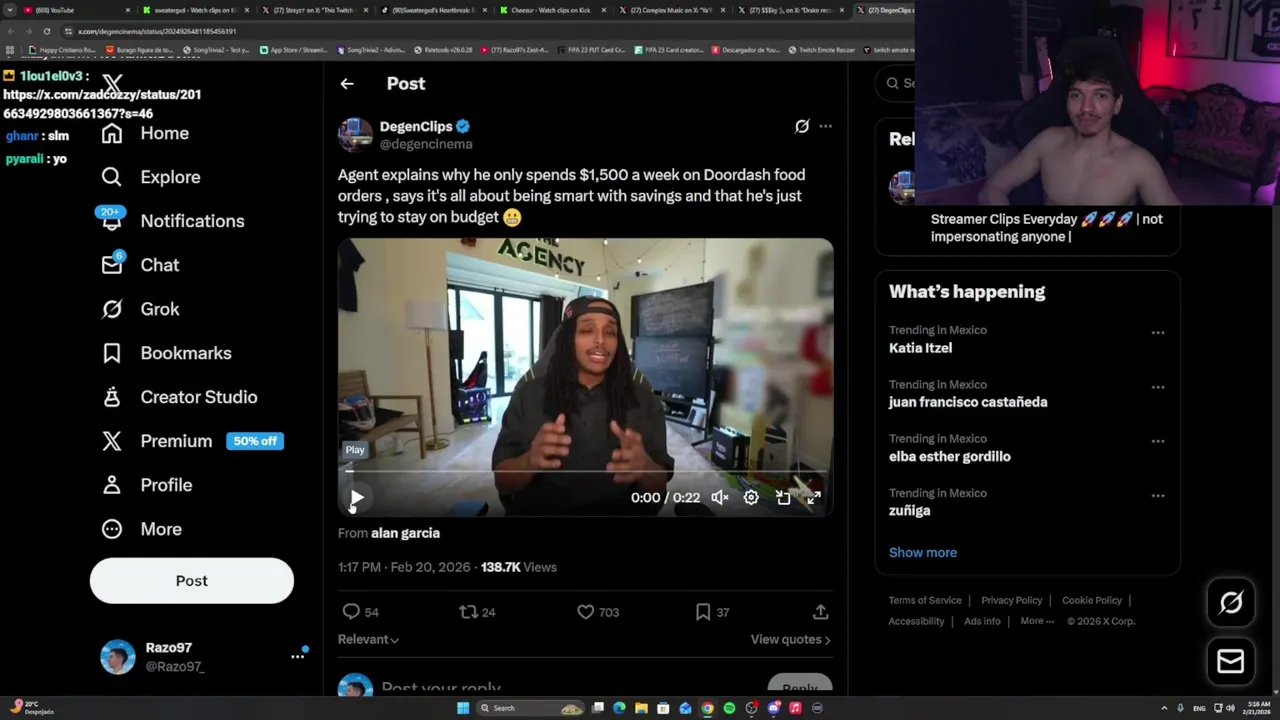Viewport: 1280px width, 720px height.
Task: Expand the footer More ··· menu
Action: point(1037,621)
